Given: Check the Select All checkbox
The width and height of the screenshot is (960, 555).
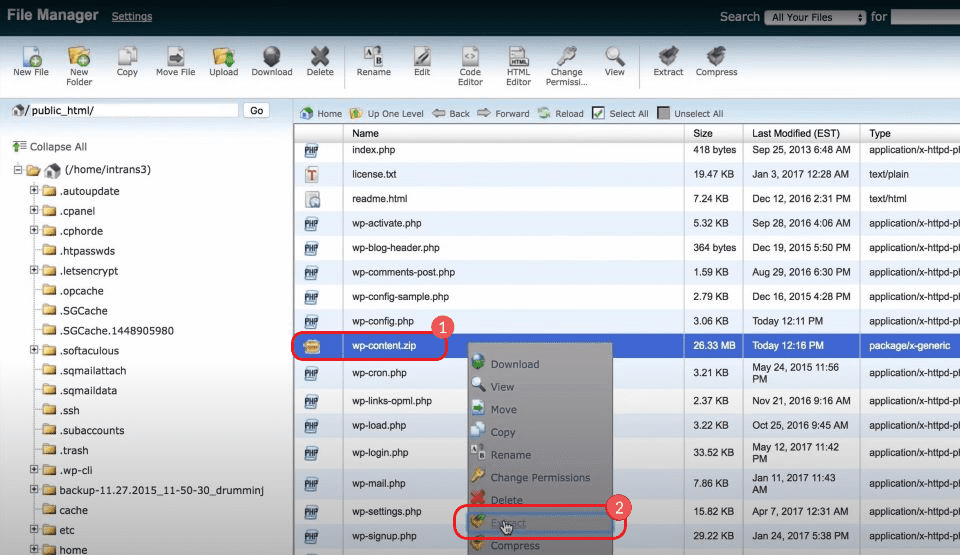Looking at the screenshot, I should pos(598,113).
